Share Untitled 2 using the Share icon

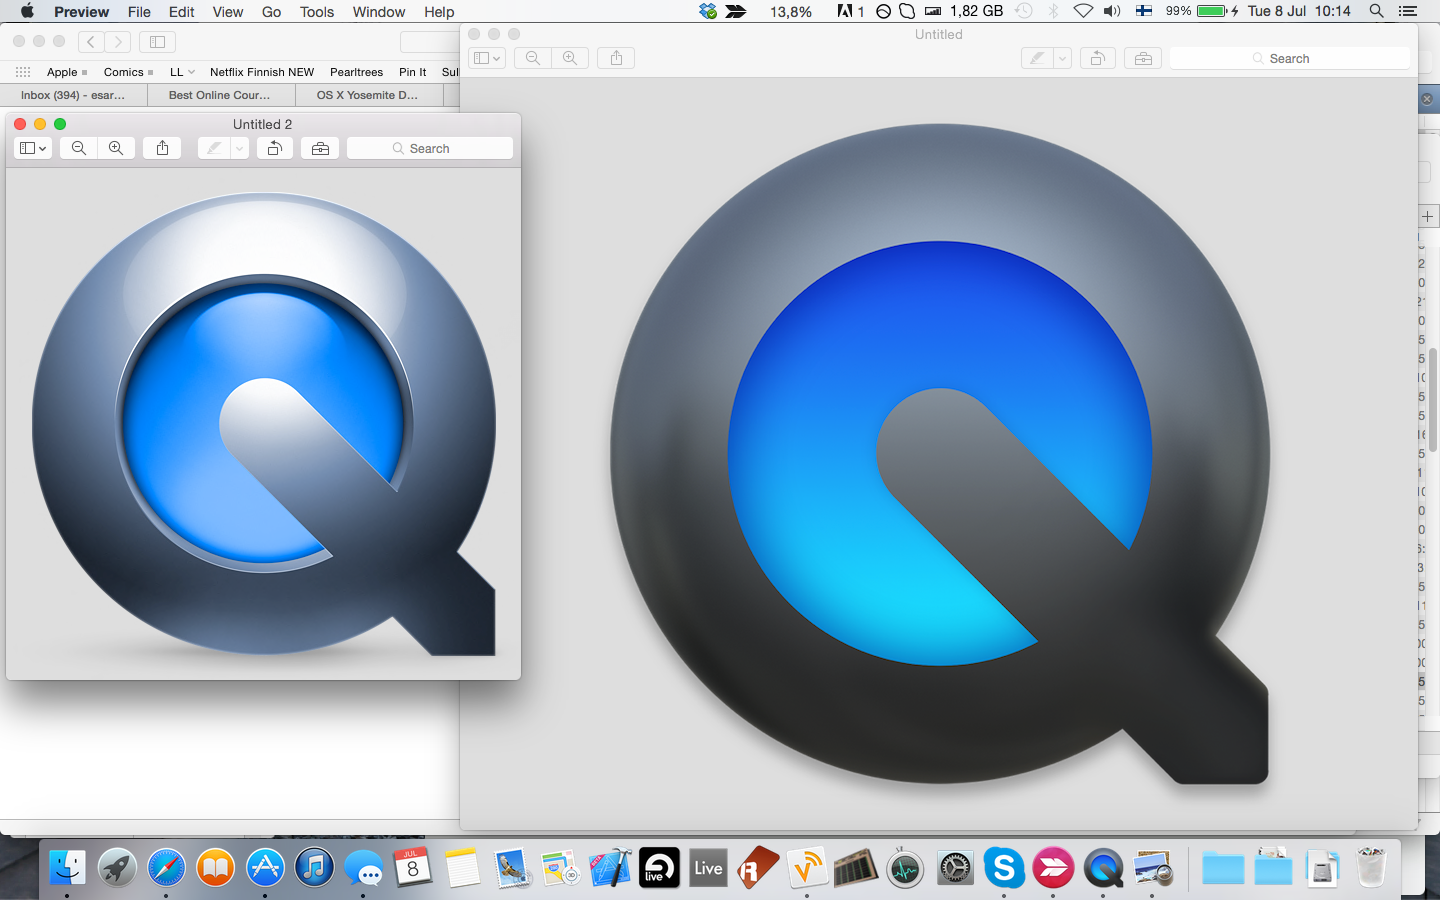pos(162,148)
